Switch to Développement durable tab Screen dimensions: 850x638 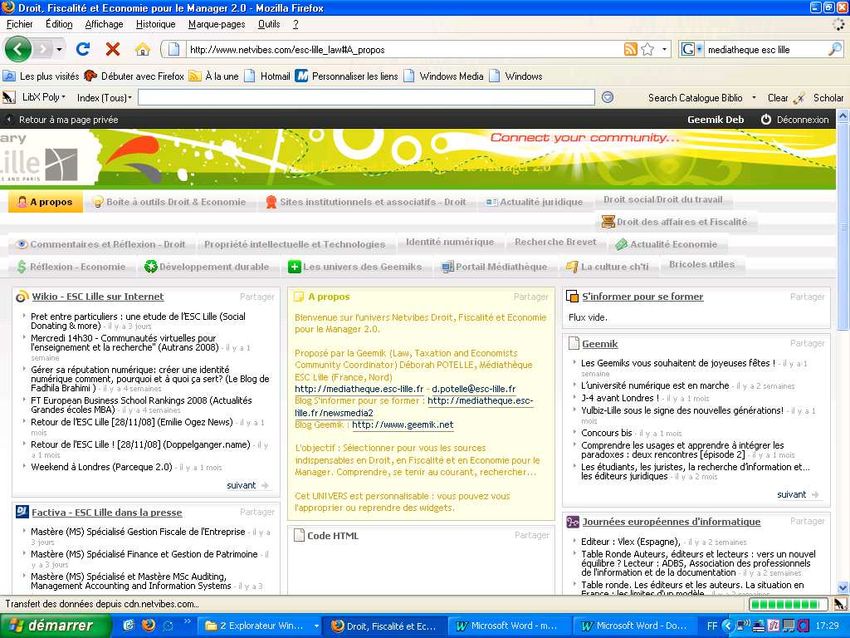(207, 267)
